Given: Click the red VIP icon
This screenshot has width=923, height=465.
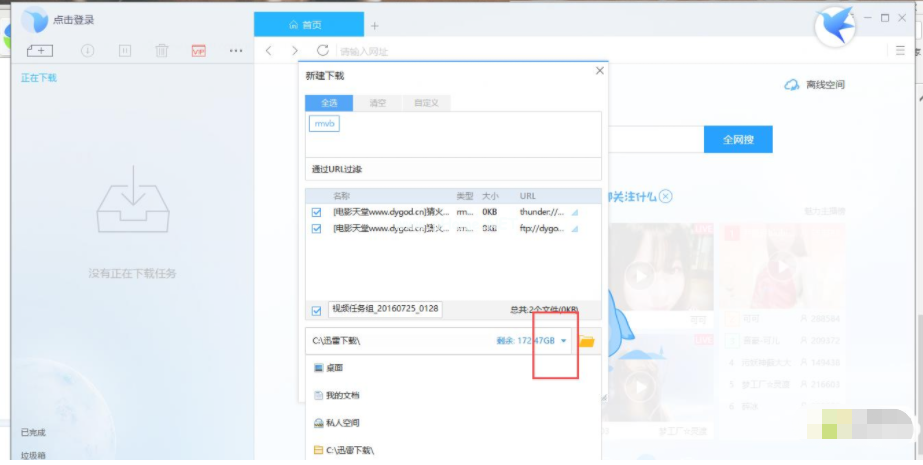Looking at the screenshot, I should (198, 50).
